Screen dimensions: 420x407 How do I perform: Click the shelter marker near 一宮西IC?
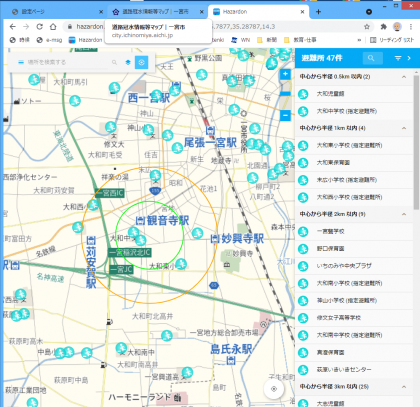click(x=93, y=205)
